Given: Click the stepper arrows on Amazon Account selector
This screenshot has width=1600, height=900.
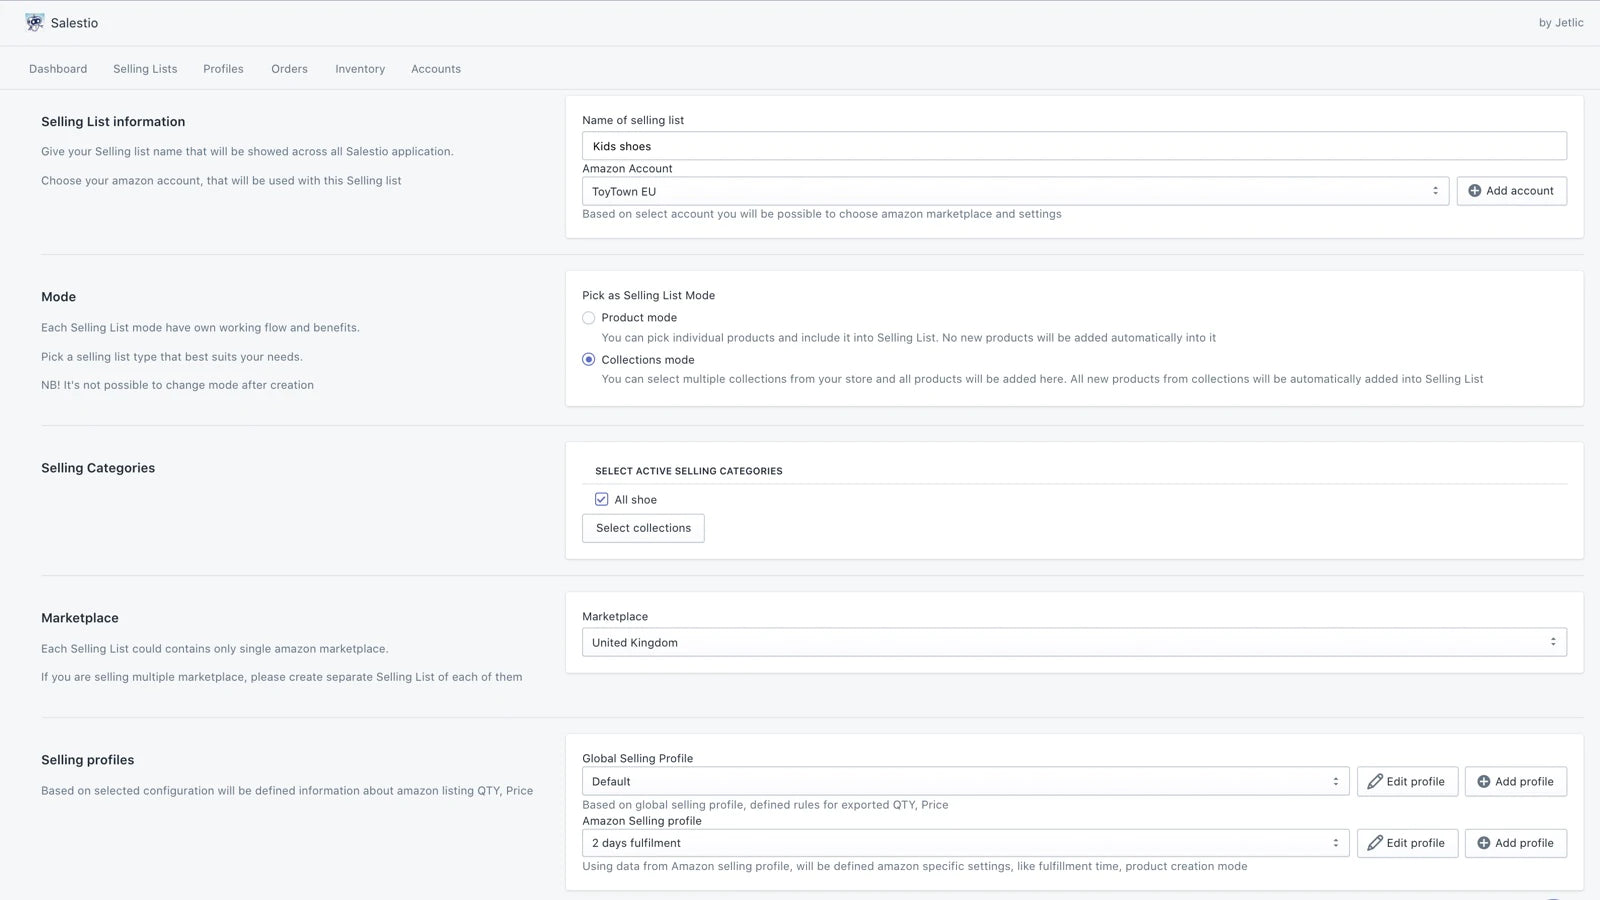Looking at the screenshot, I should (1434, 190).
